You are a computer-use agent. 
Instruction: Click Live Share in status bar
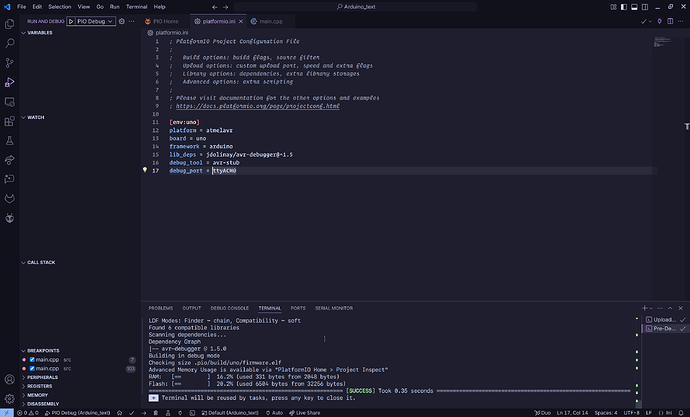(305, 413)
